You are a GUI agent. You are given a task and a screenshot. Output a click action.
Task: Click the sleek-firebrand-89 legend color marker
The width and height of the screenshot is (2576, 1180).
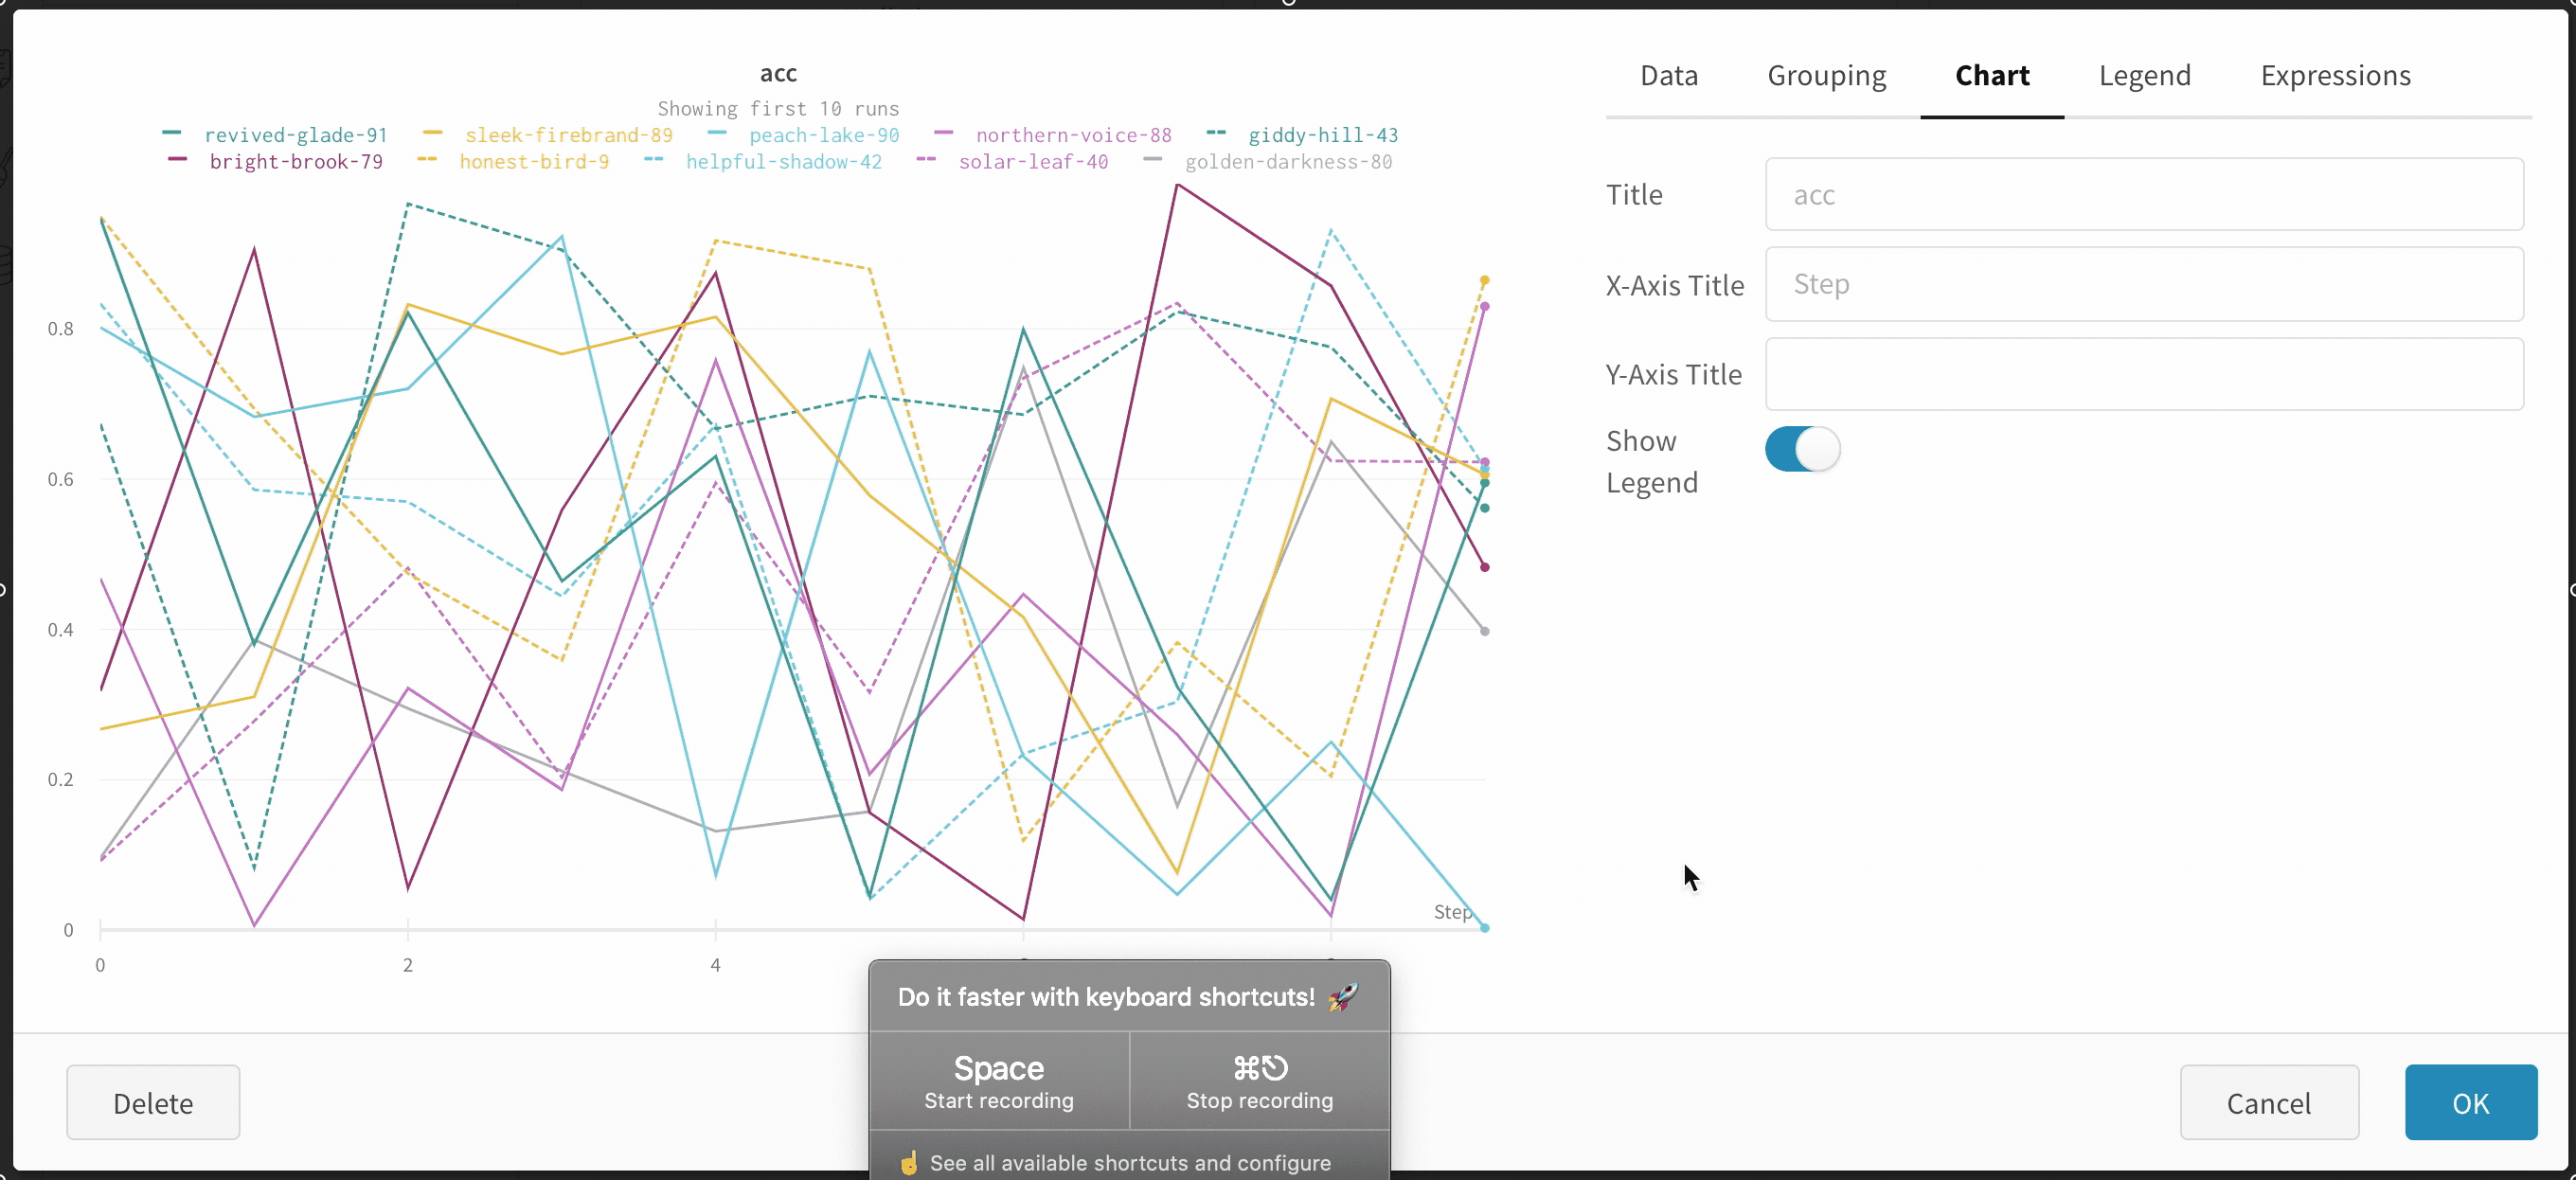point(432,133)
